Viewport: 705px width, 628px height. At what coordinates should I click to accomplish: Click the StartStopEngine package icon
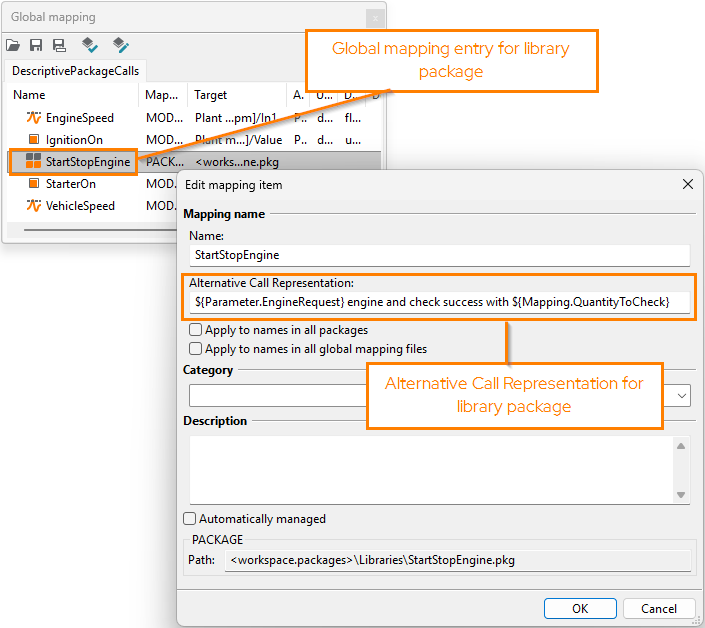tap(33, 160)
